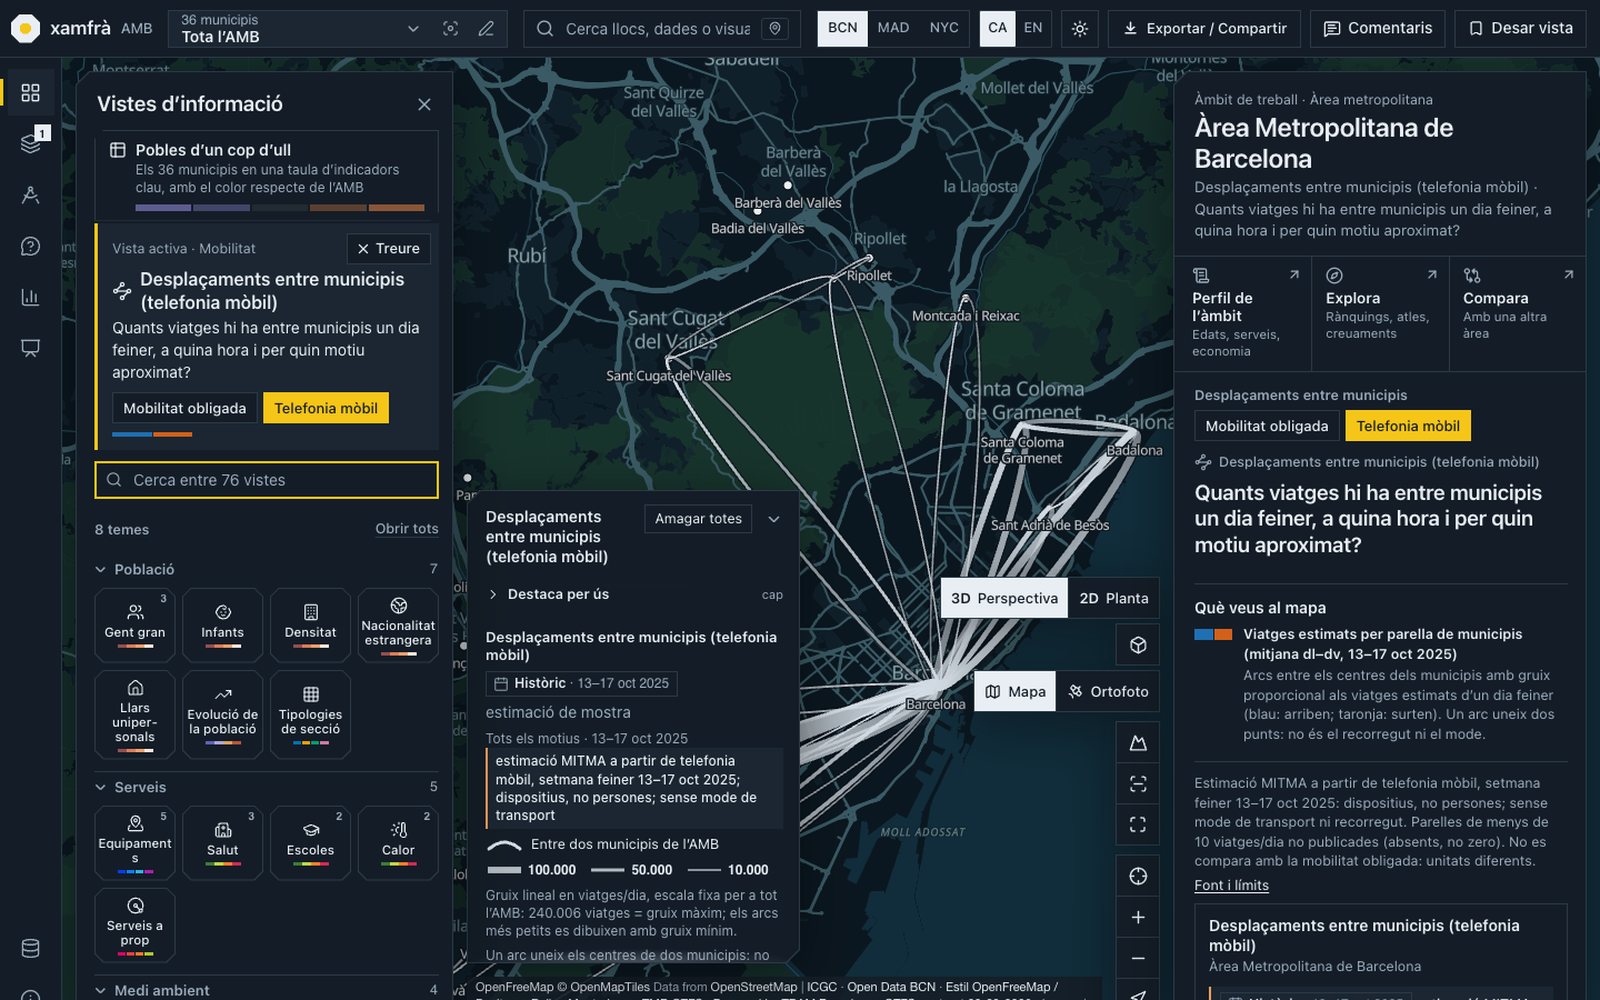Click the terrain mountain map control

tap(1138, 743)
